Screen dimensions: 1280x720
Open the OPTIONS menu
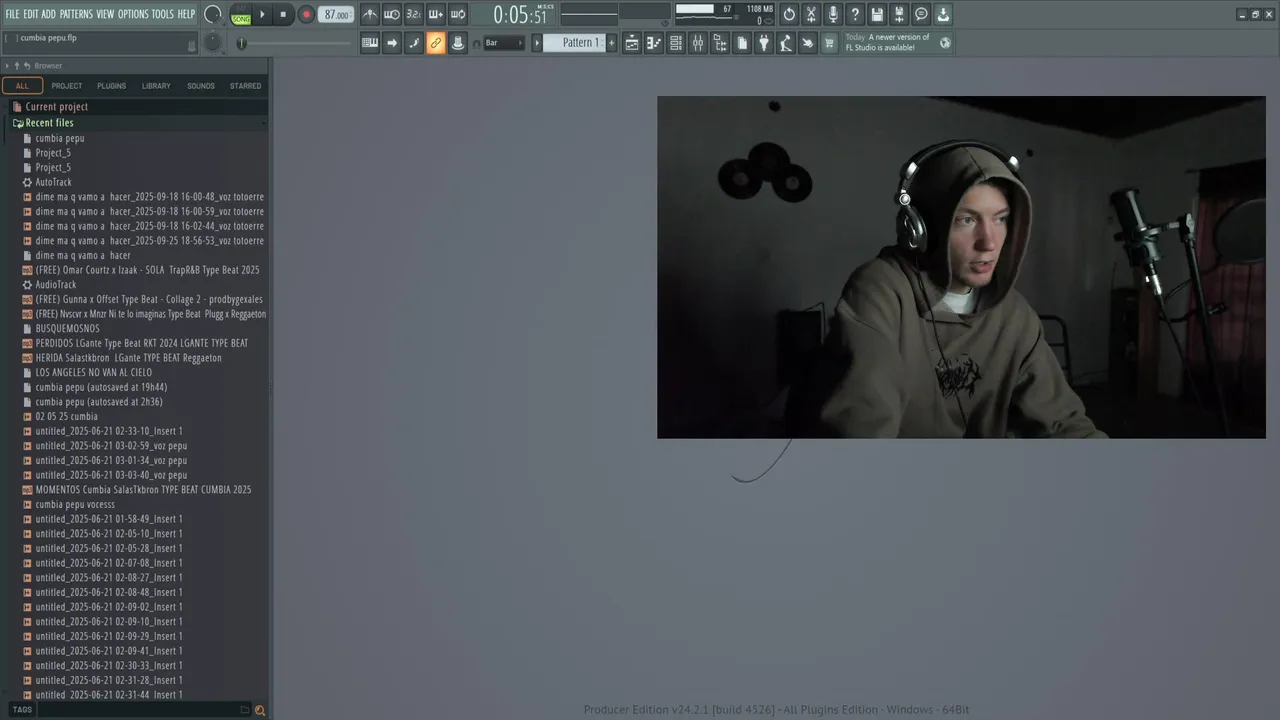coord(133,14)
